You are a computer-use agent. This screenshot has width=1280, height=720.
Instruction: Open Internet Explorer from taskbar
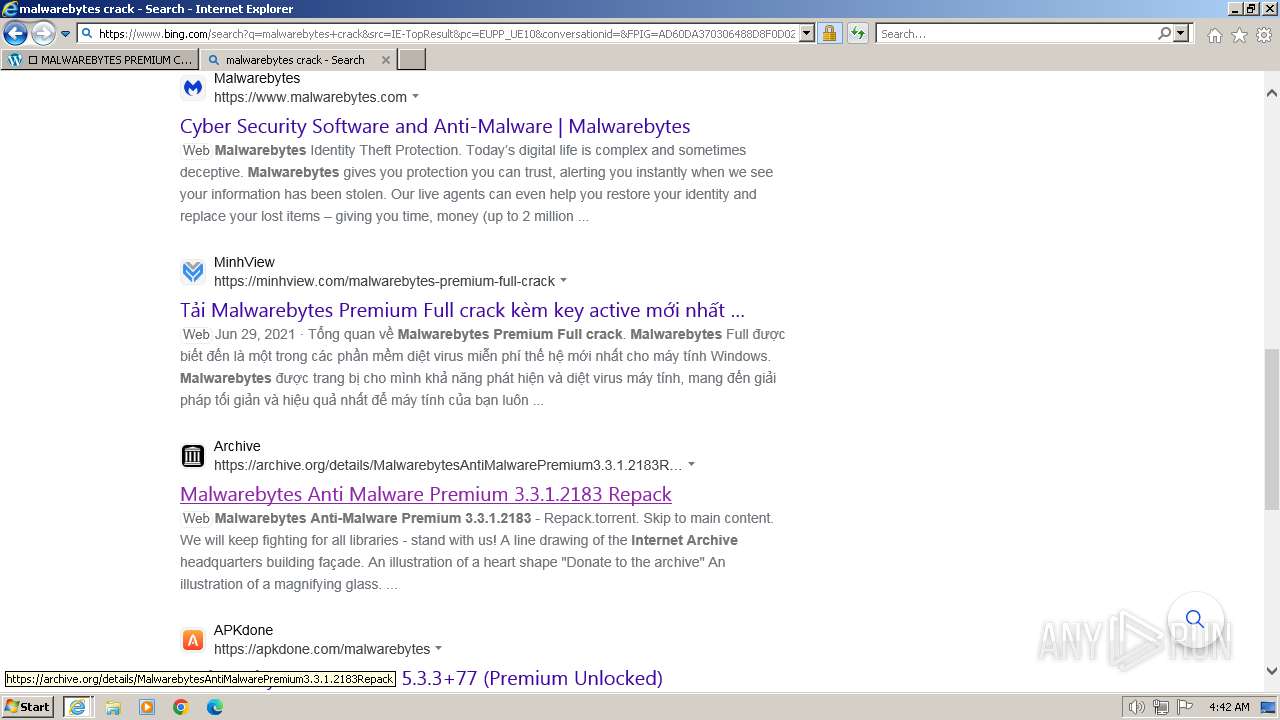(77, 707)
